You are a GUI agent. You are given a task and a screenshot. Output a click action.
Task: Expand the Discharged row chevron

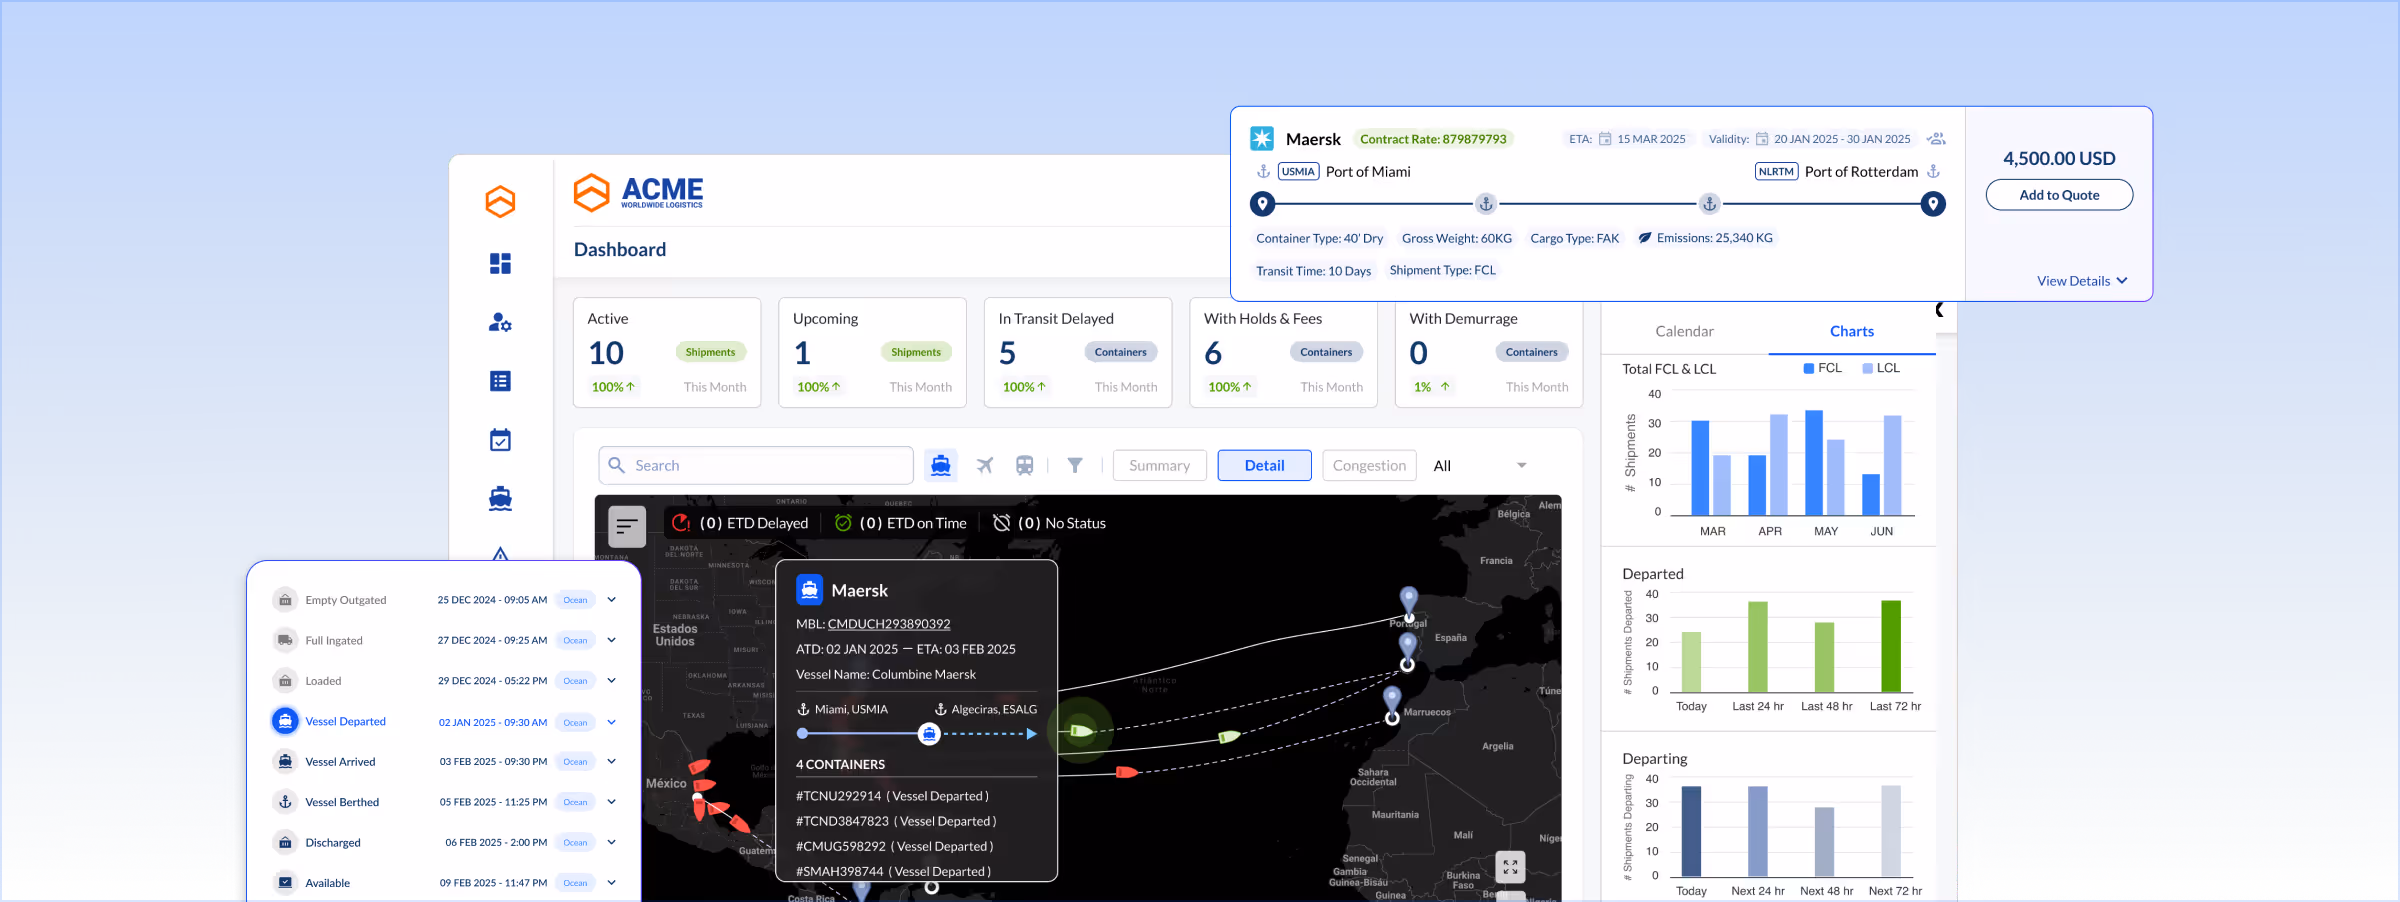[611, 843]
